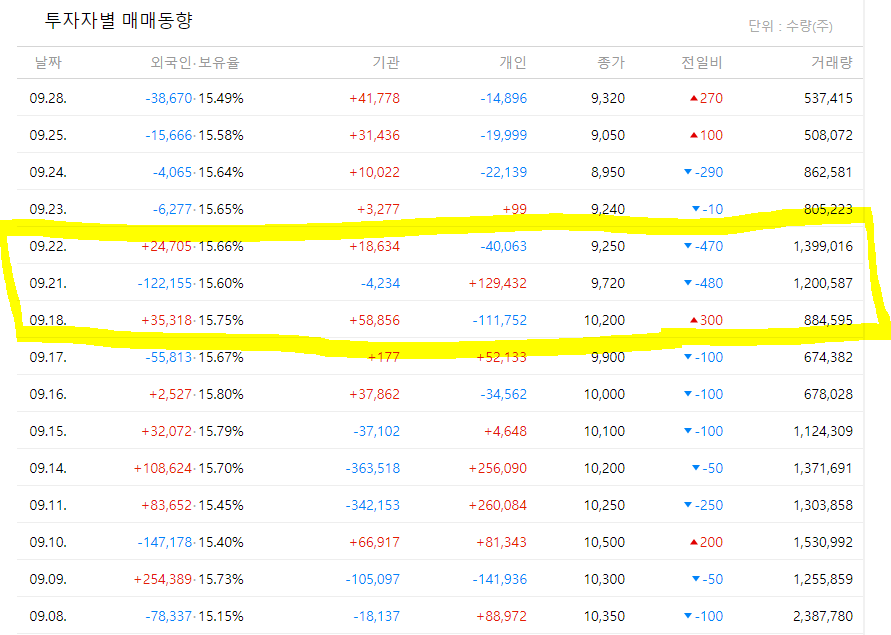Select the 09.22. date cell
Viewport: 891px width, 635px height.
point(48,246)
